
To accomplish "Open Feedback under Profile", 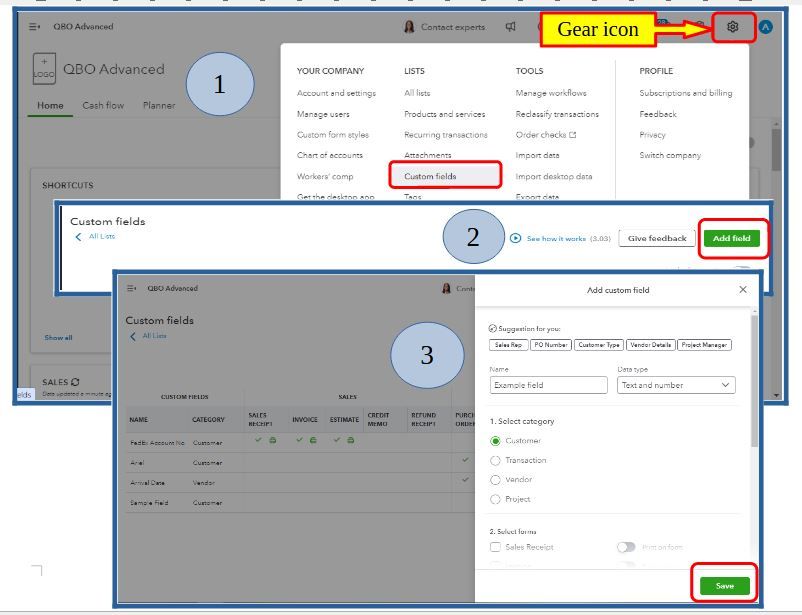I will point(658,114).
